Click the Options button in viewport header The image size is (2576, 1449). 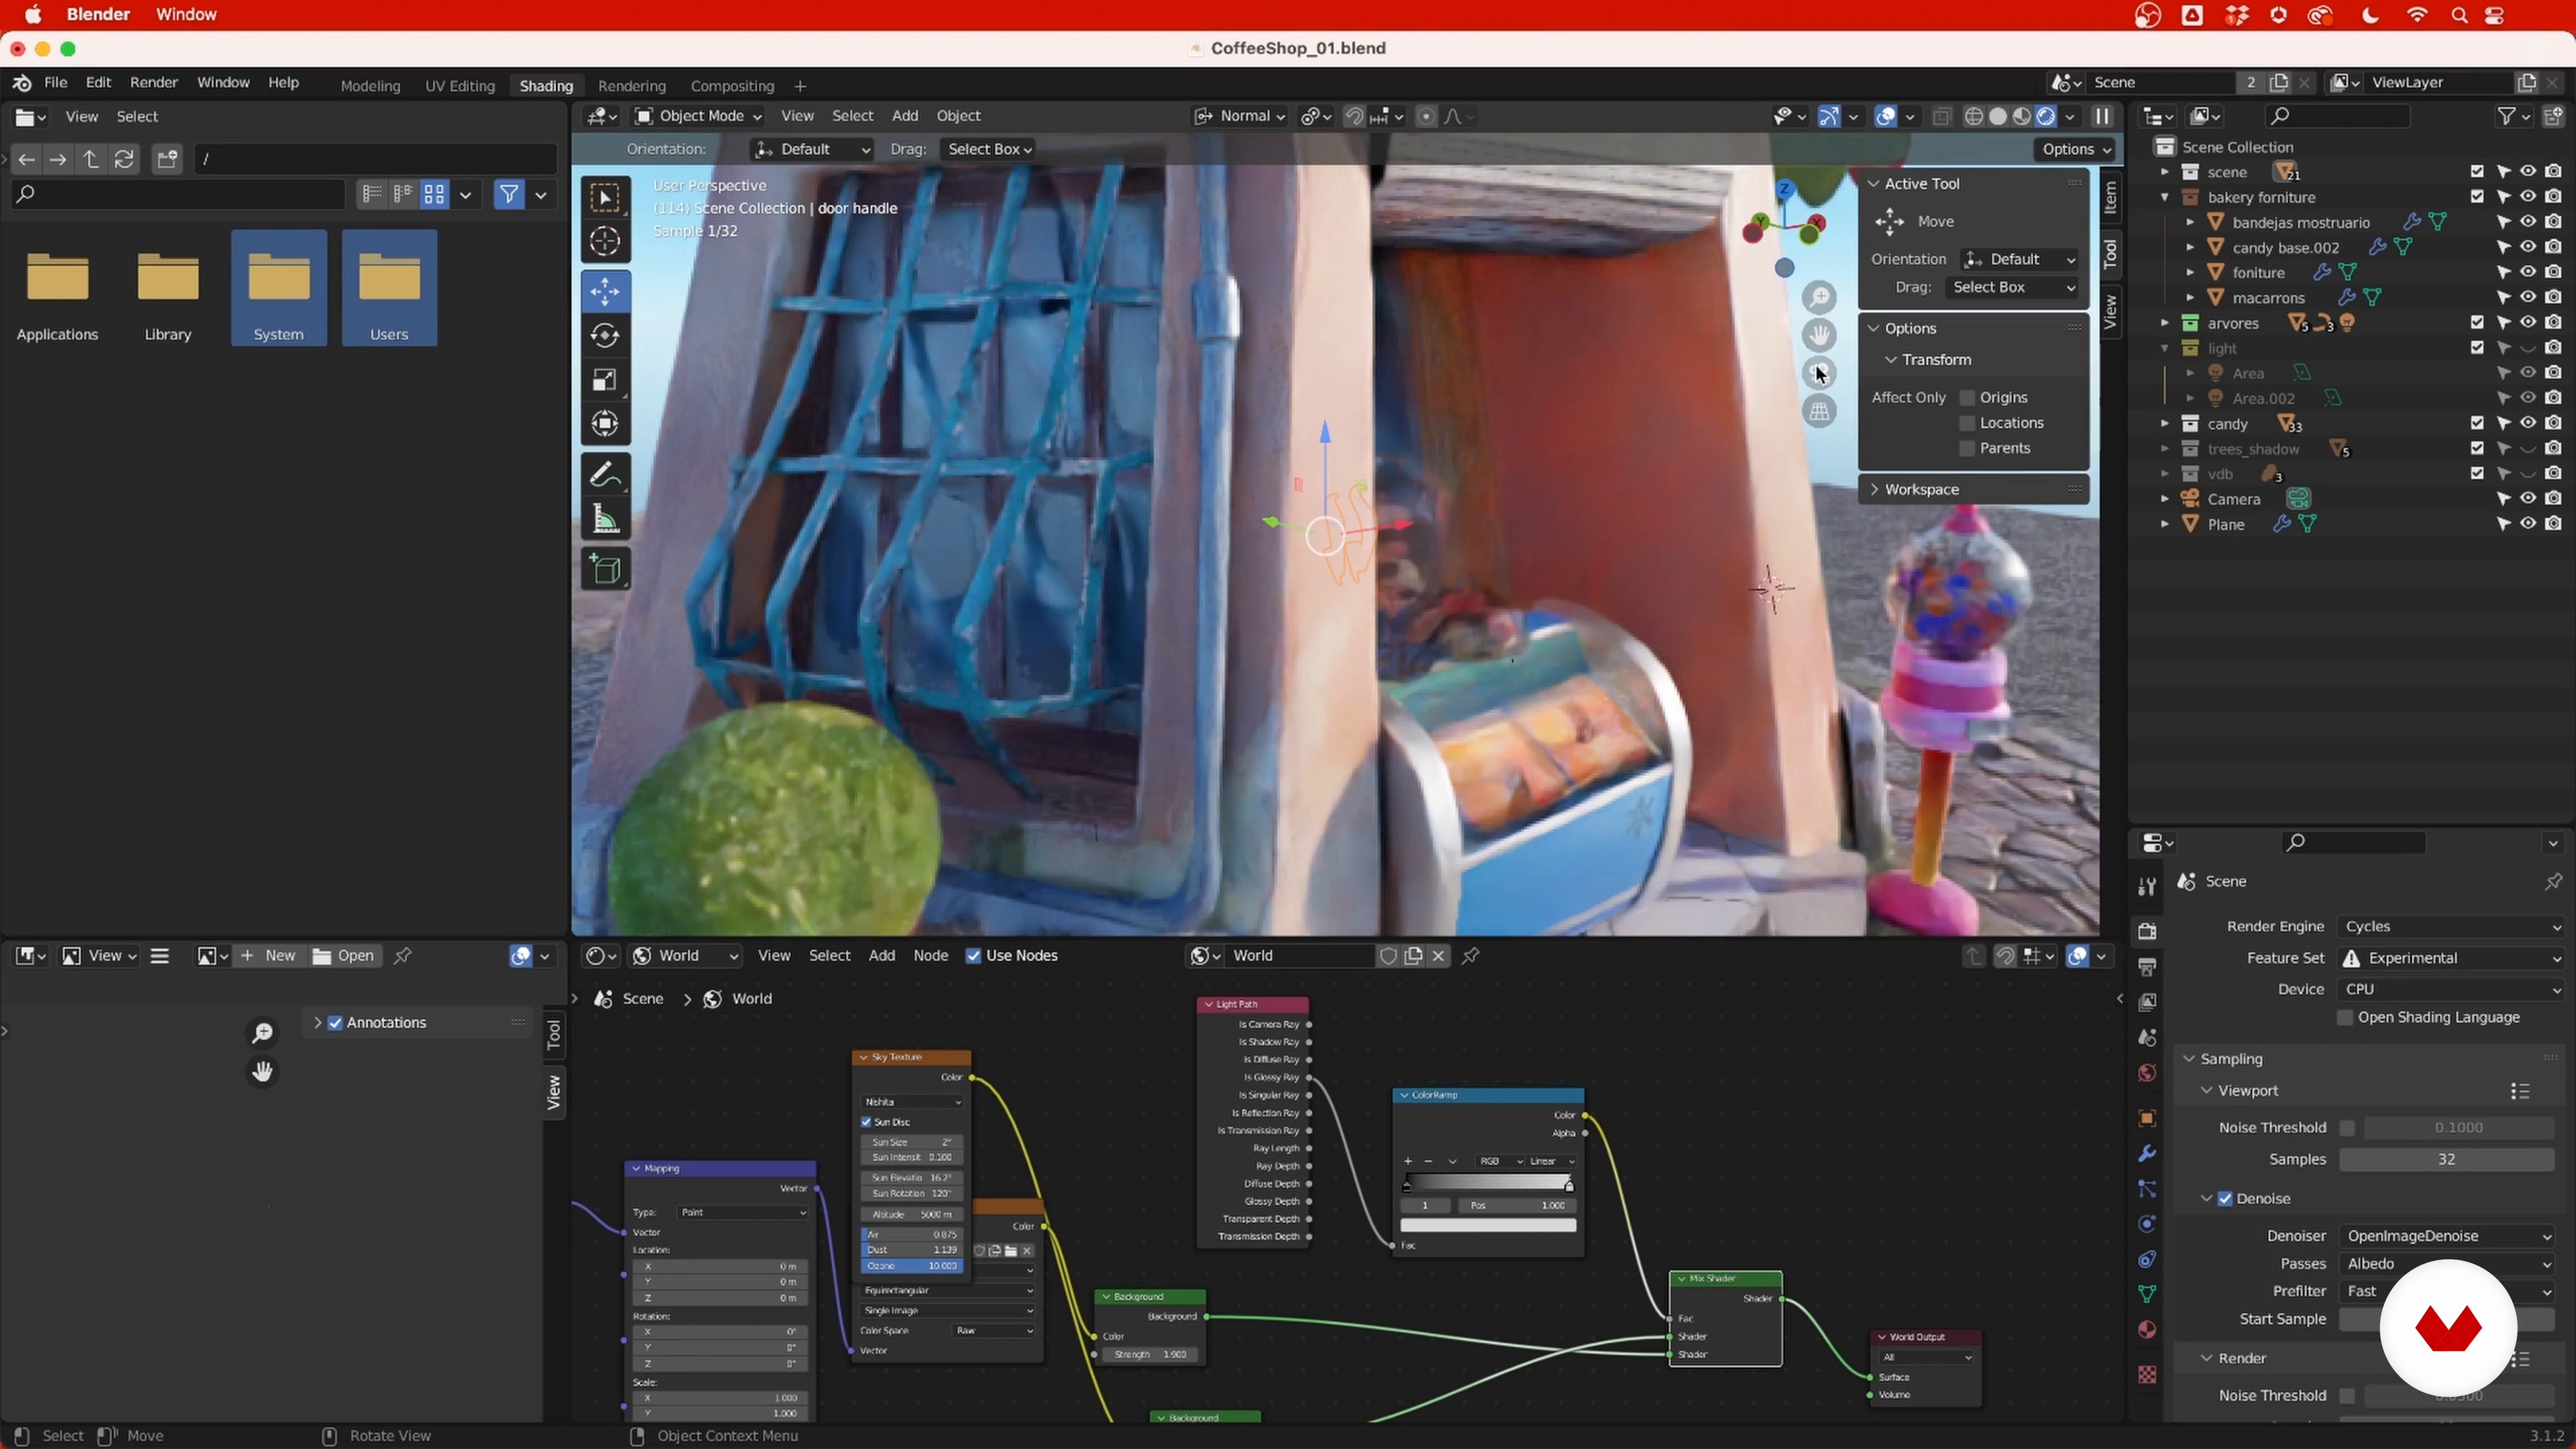(2076, 149)
